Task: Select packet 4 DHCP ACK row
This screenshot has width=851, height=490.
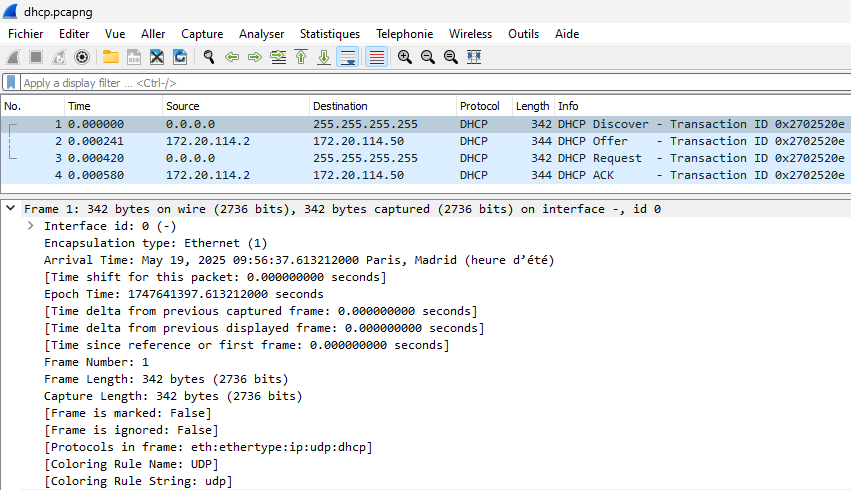Action: pyautogui.click(x=426, y=175)
